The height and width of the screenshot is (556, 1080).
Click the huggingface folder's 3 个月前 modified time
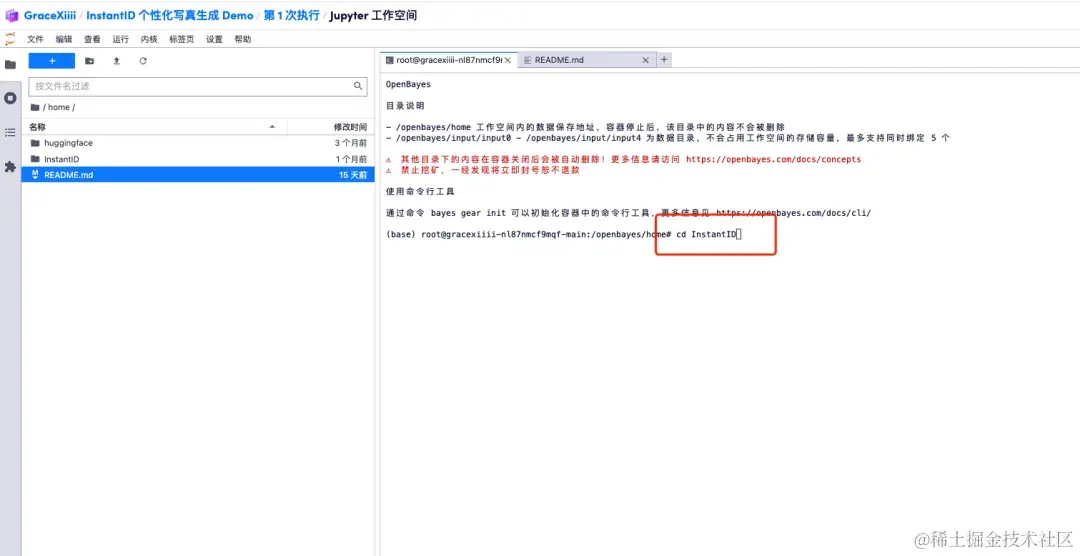click(351, 143)
